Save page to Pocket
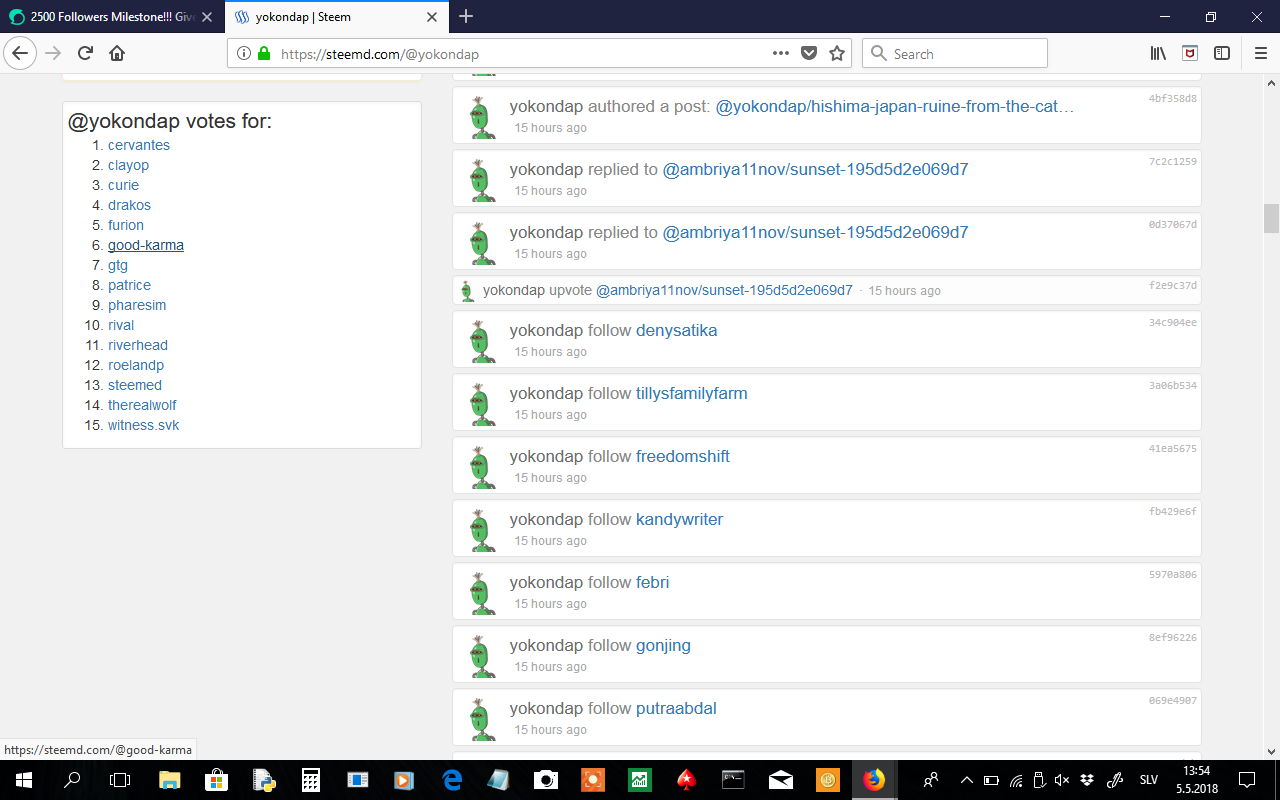Image resolution: width=1280 pixels, height=800 pixels. 809,54
